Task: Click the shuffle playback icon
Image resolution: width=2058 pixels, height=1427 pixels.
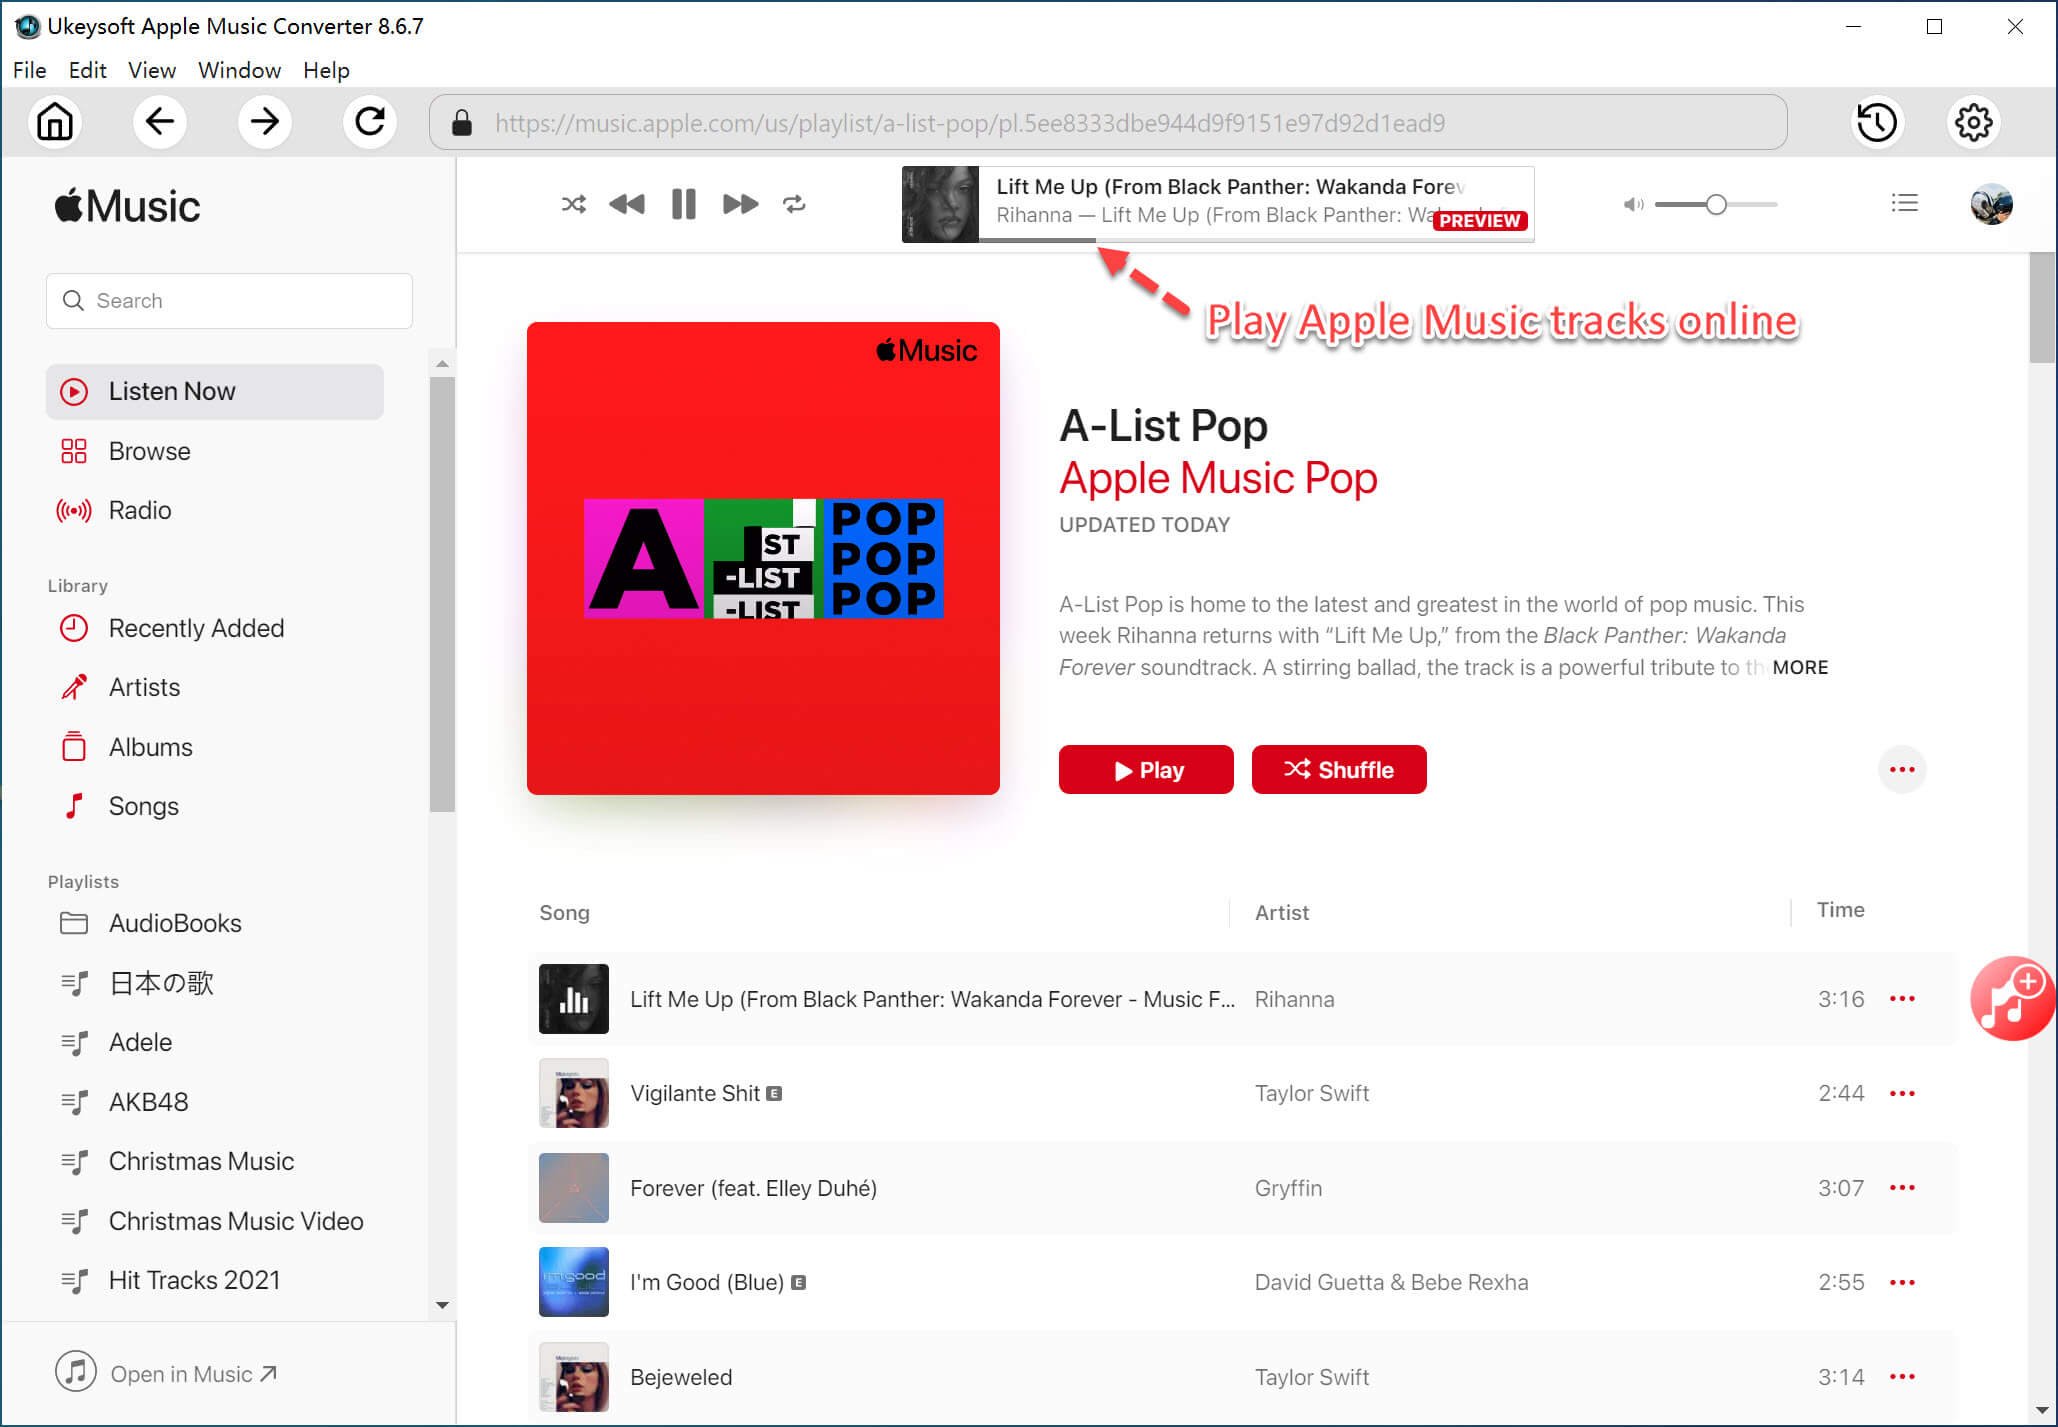Action: coord(572,203)
